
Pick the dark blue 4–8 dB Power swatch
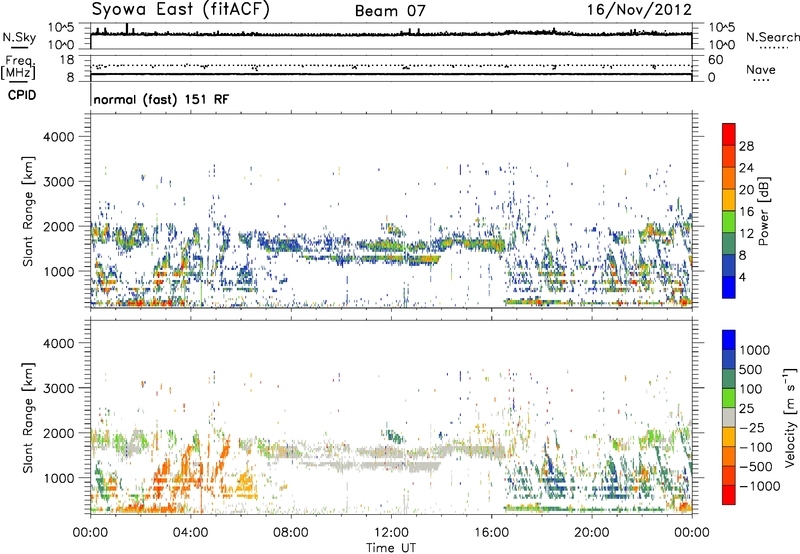(729, 265)
